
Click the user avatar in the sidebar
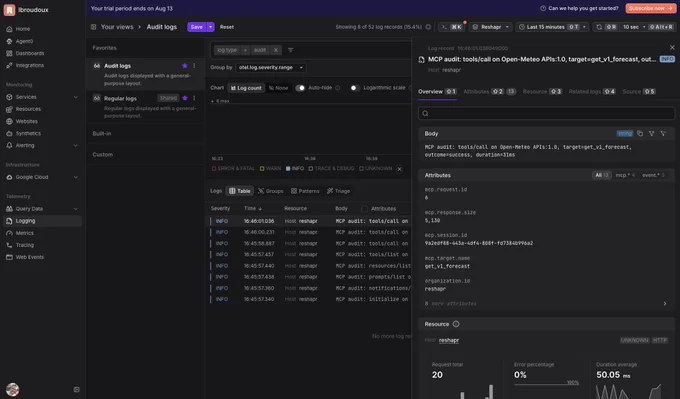click(x=13, y=389)
